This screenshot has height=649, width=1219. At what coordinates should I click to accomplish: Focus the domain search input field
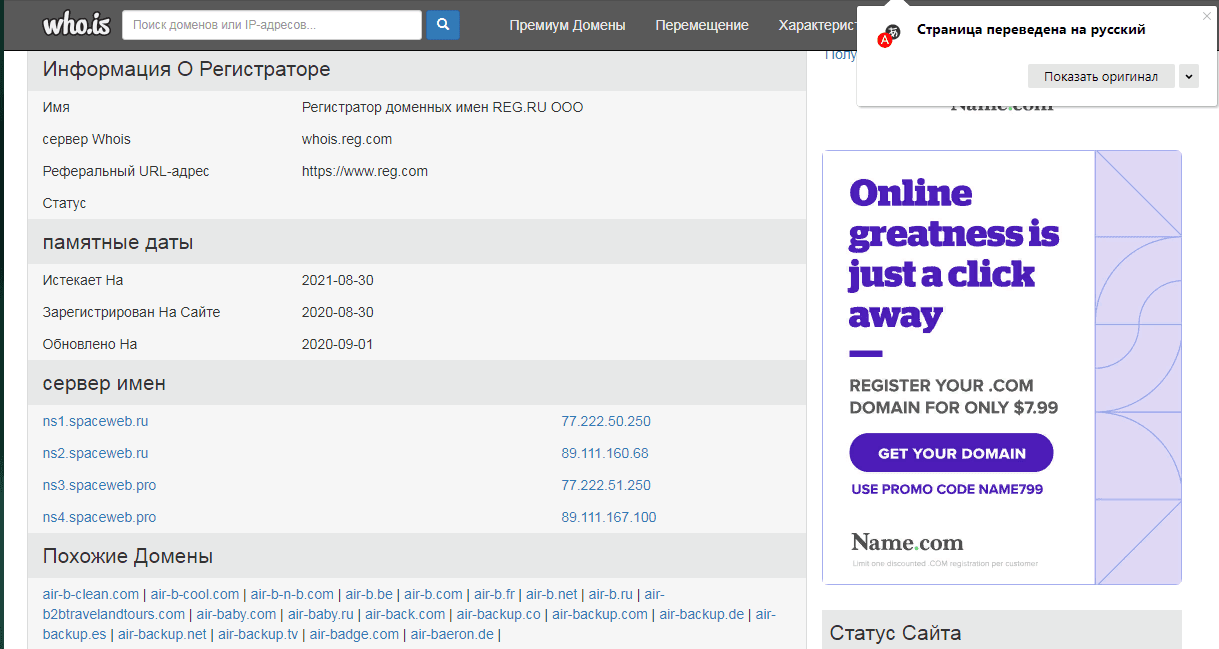271,25
